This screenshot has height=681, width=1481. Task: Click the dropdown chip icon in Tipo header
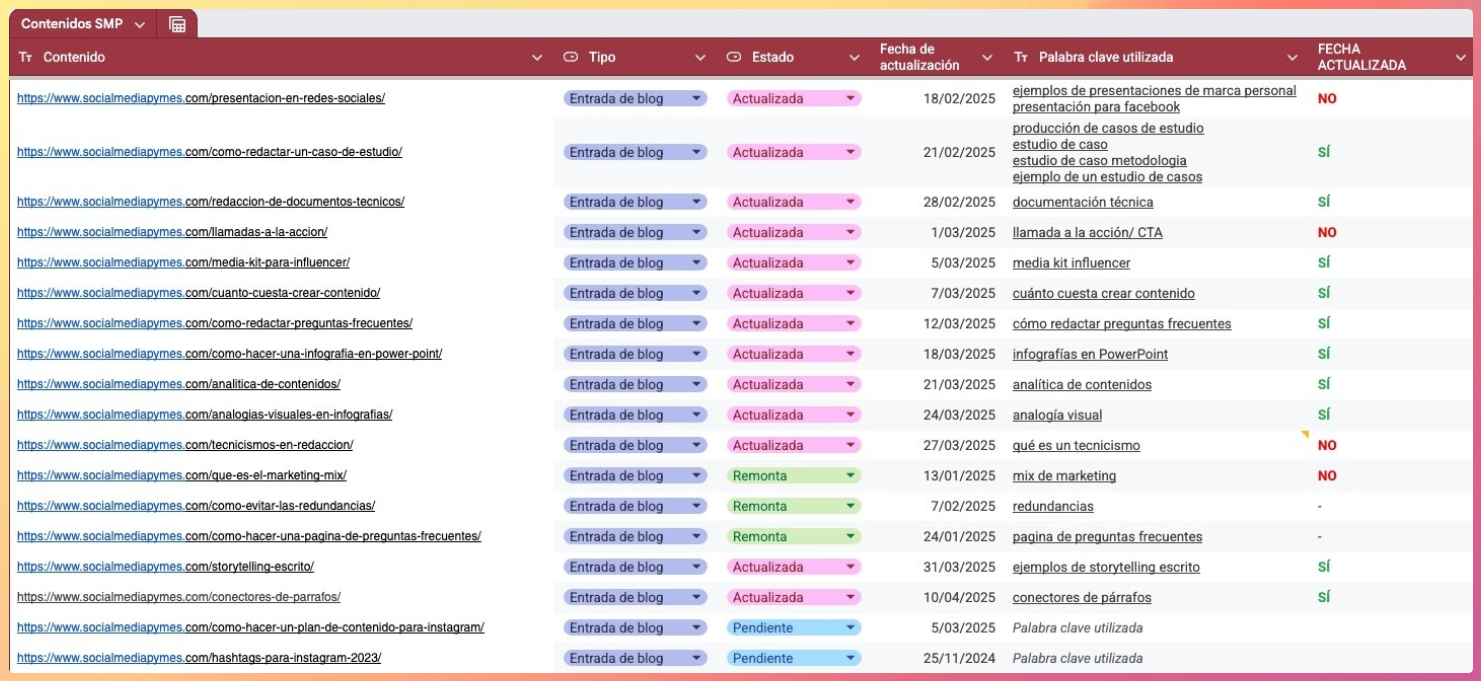pos(571,58)
